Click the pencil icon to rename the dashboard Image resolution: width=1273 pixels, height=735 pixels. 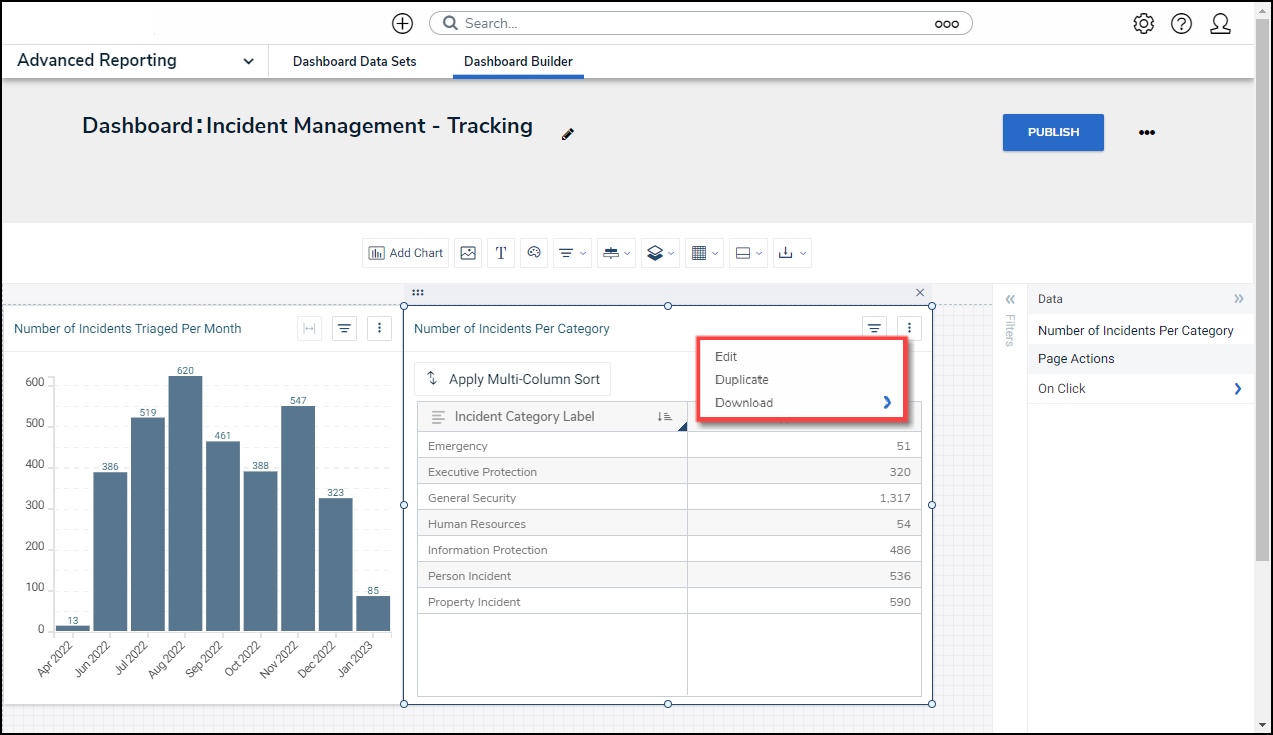[568, 134]
